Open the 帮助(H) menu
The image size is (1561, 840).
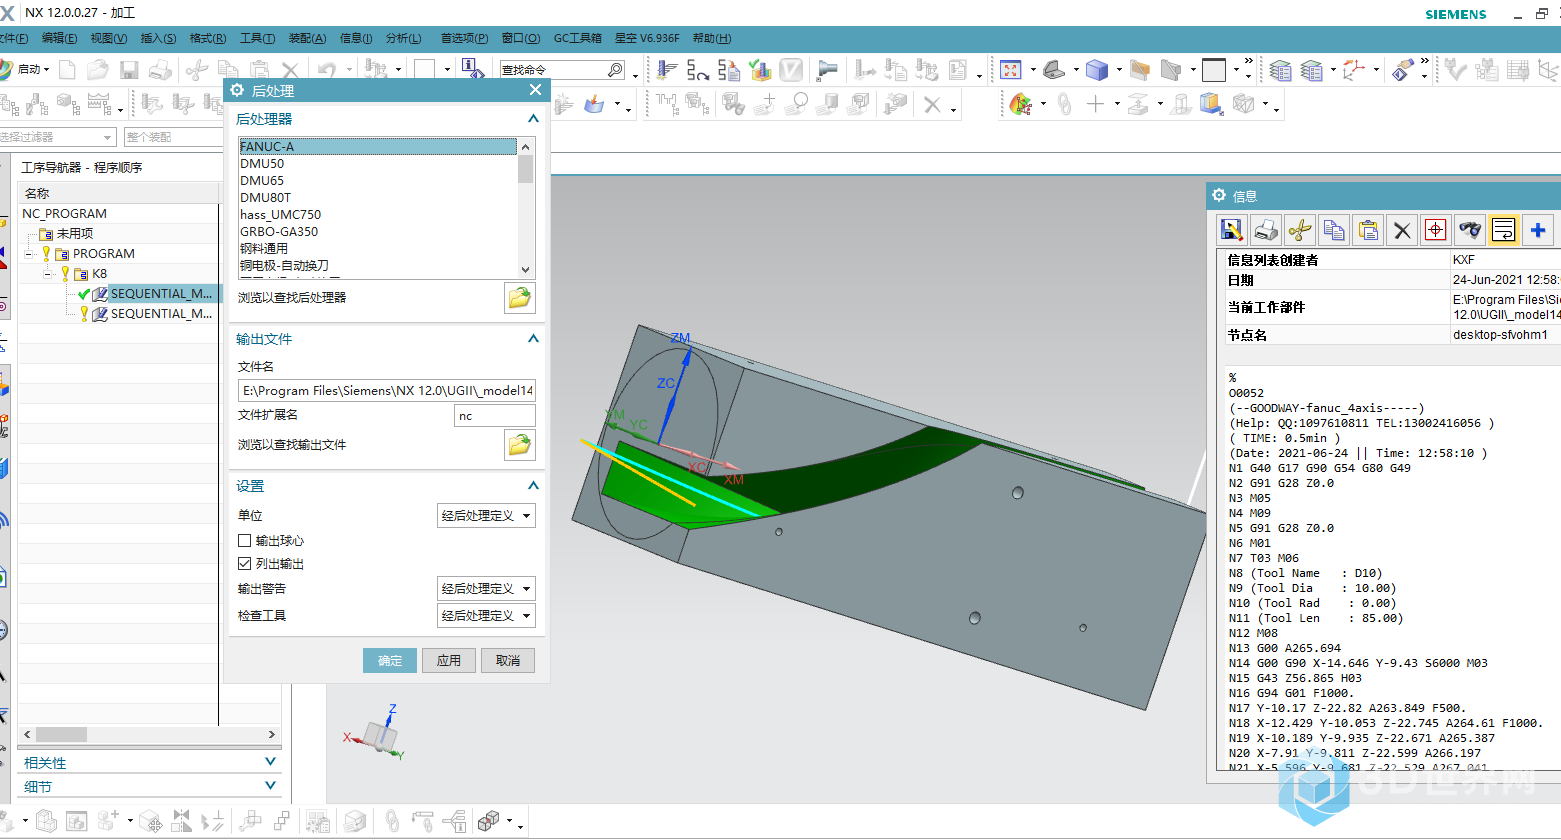pyautogui.click(x=712, y=38)
